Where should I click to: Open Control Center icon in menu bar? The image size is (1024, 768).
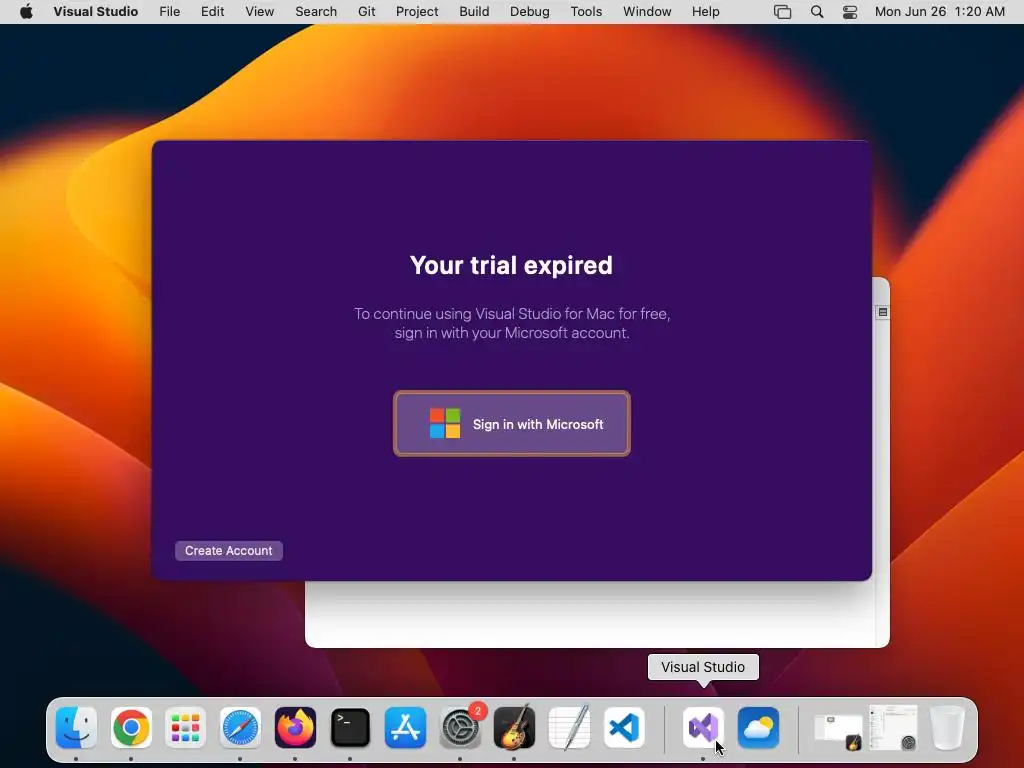[x=850, y=12]
